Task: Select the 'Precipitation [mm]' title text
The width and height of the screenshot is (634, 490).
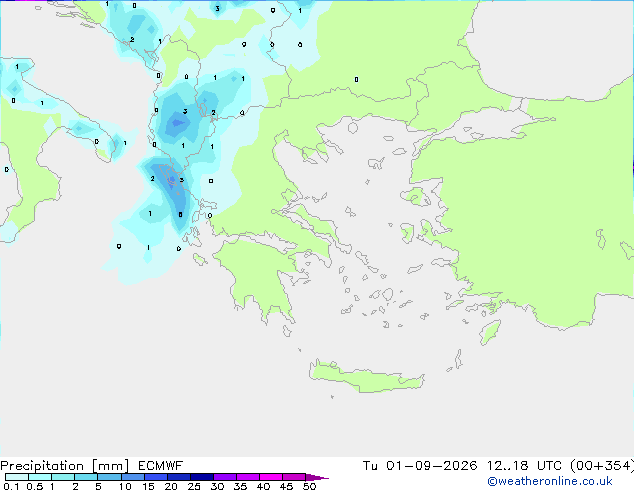Action: click(x=65, y=466)
